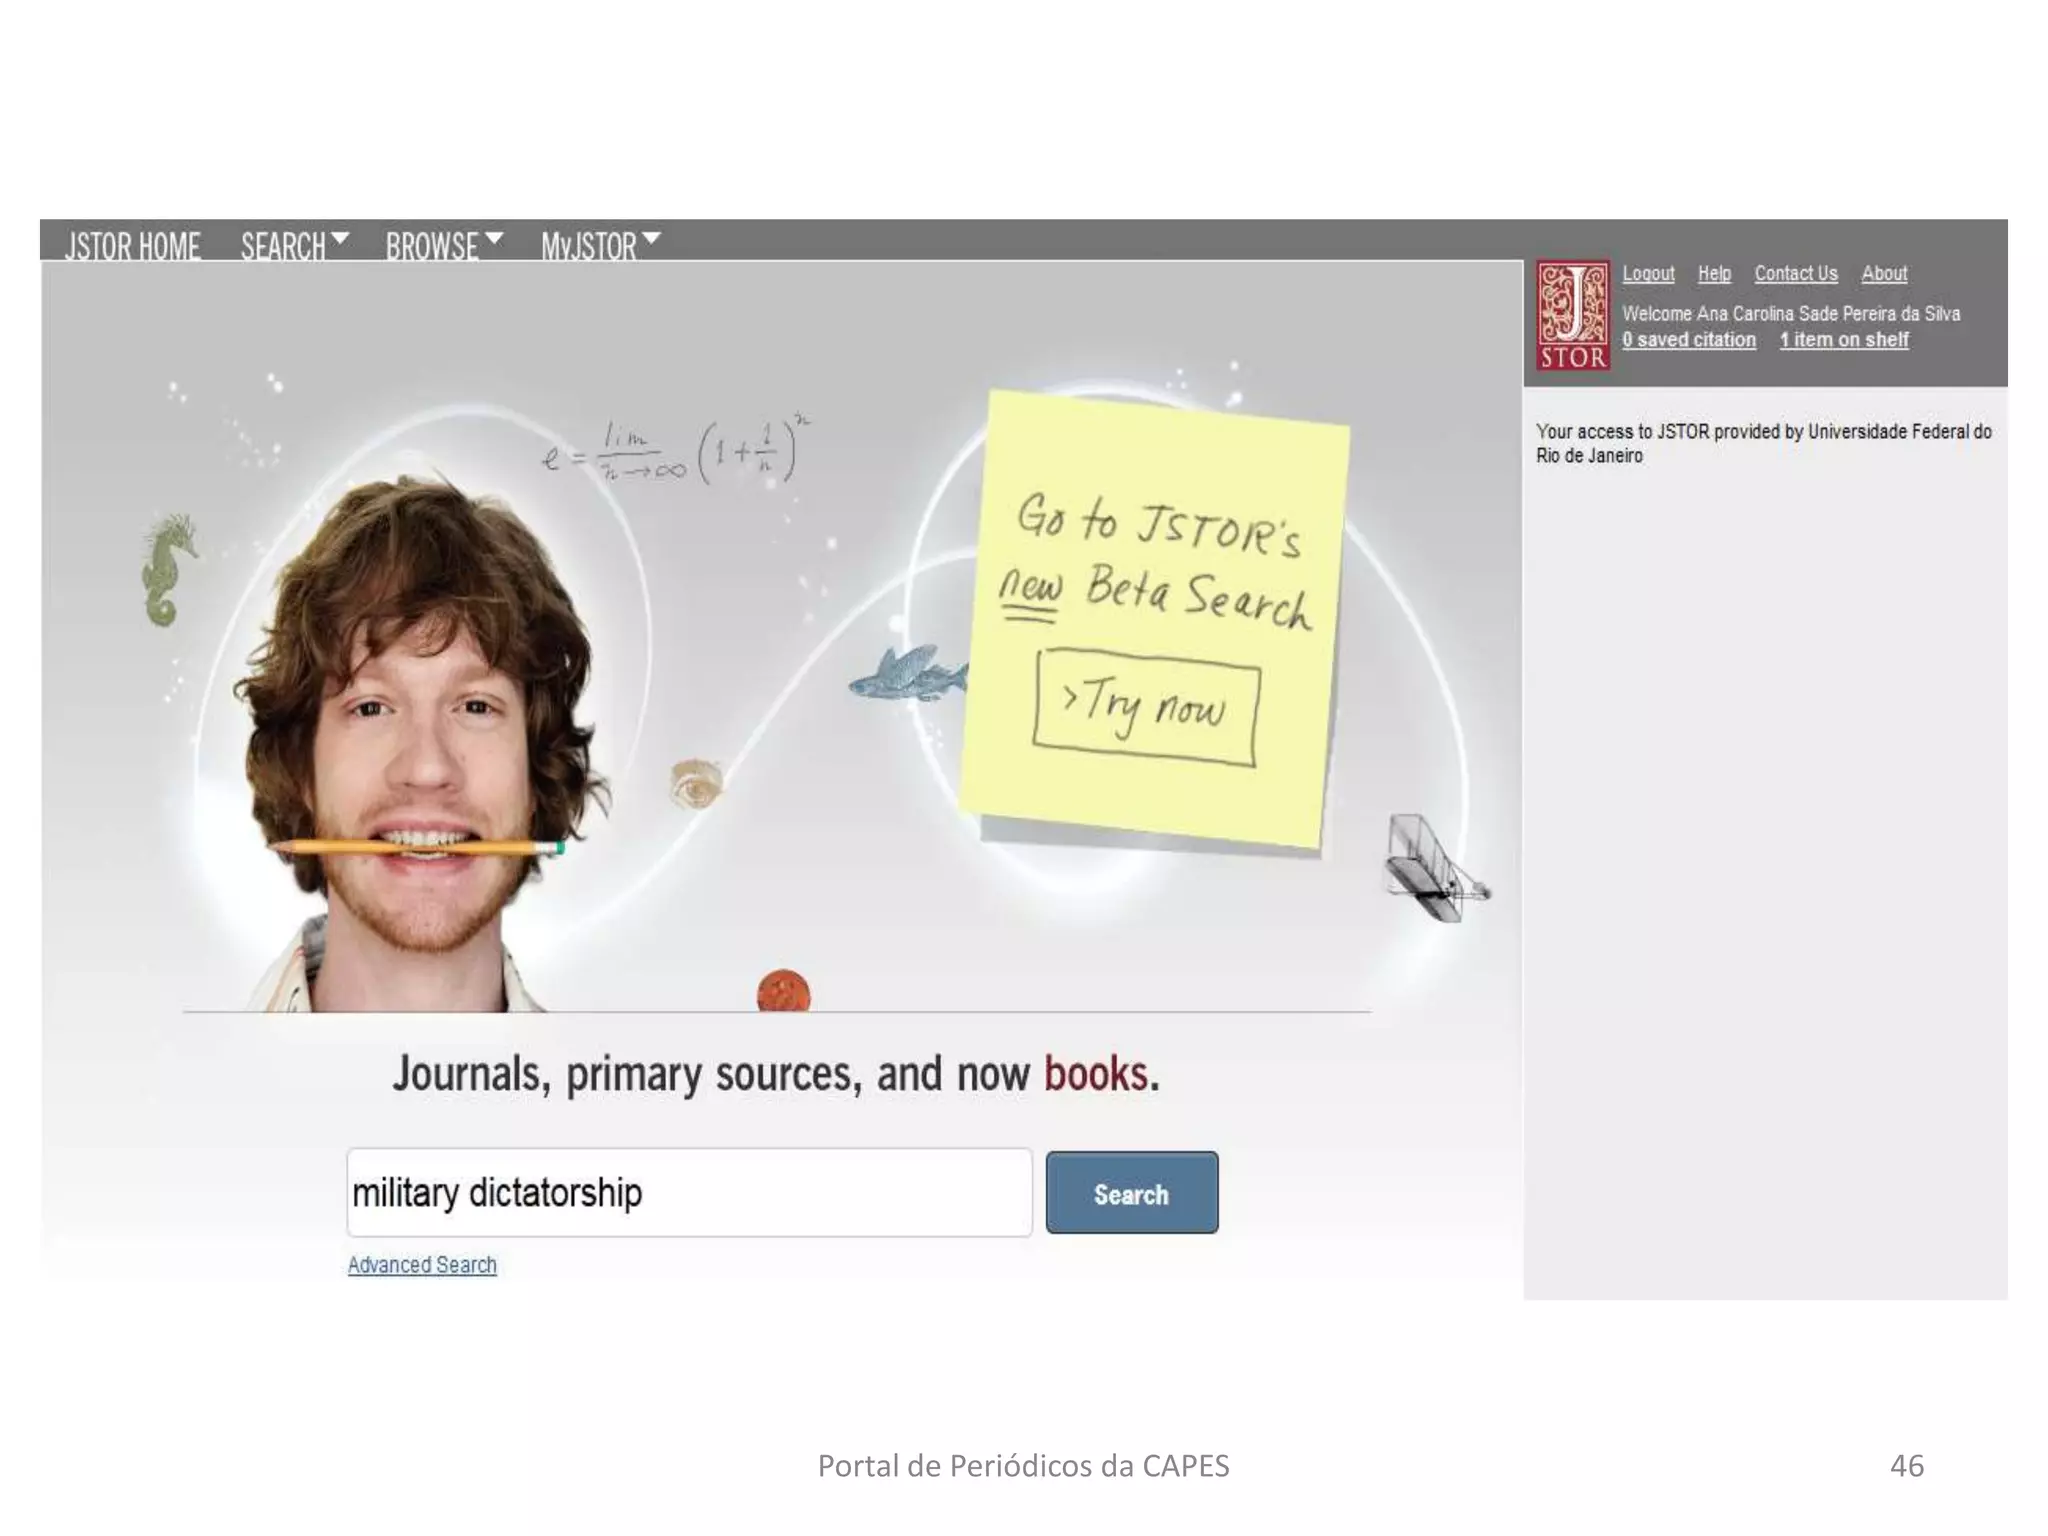Image resolution: width=2048 pixels, height=1536 pixels.
Task: Open the Contact Us link
Action: [x=1795, y=273]
